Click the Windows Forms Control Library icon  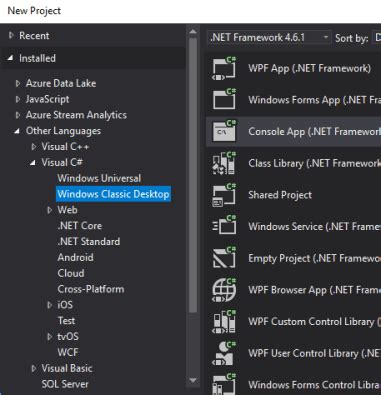pyautogui.click(x=224, y=384)
